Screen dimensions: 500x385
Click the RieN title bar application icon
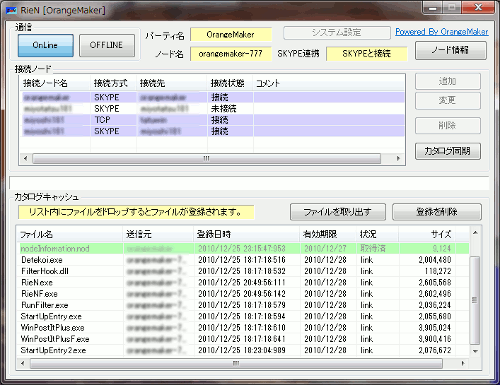pyautogui.click(x=12, y=11)
